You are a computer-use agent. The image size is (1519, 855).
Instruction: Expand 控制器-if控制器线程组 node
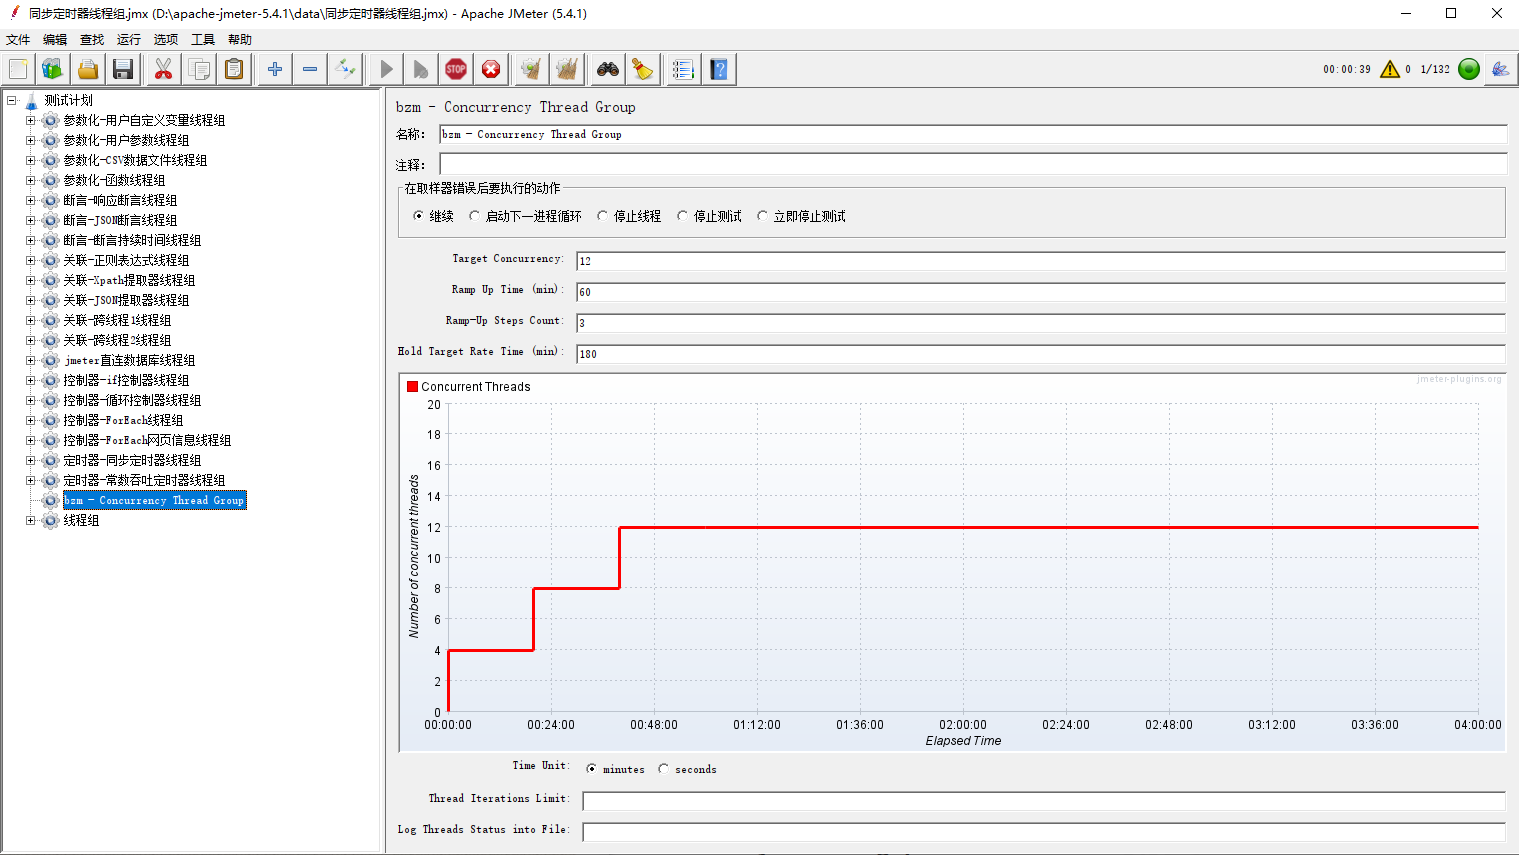pos(31,380)
